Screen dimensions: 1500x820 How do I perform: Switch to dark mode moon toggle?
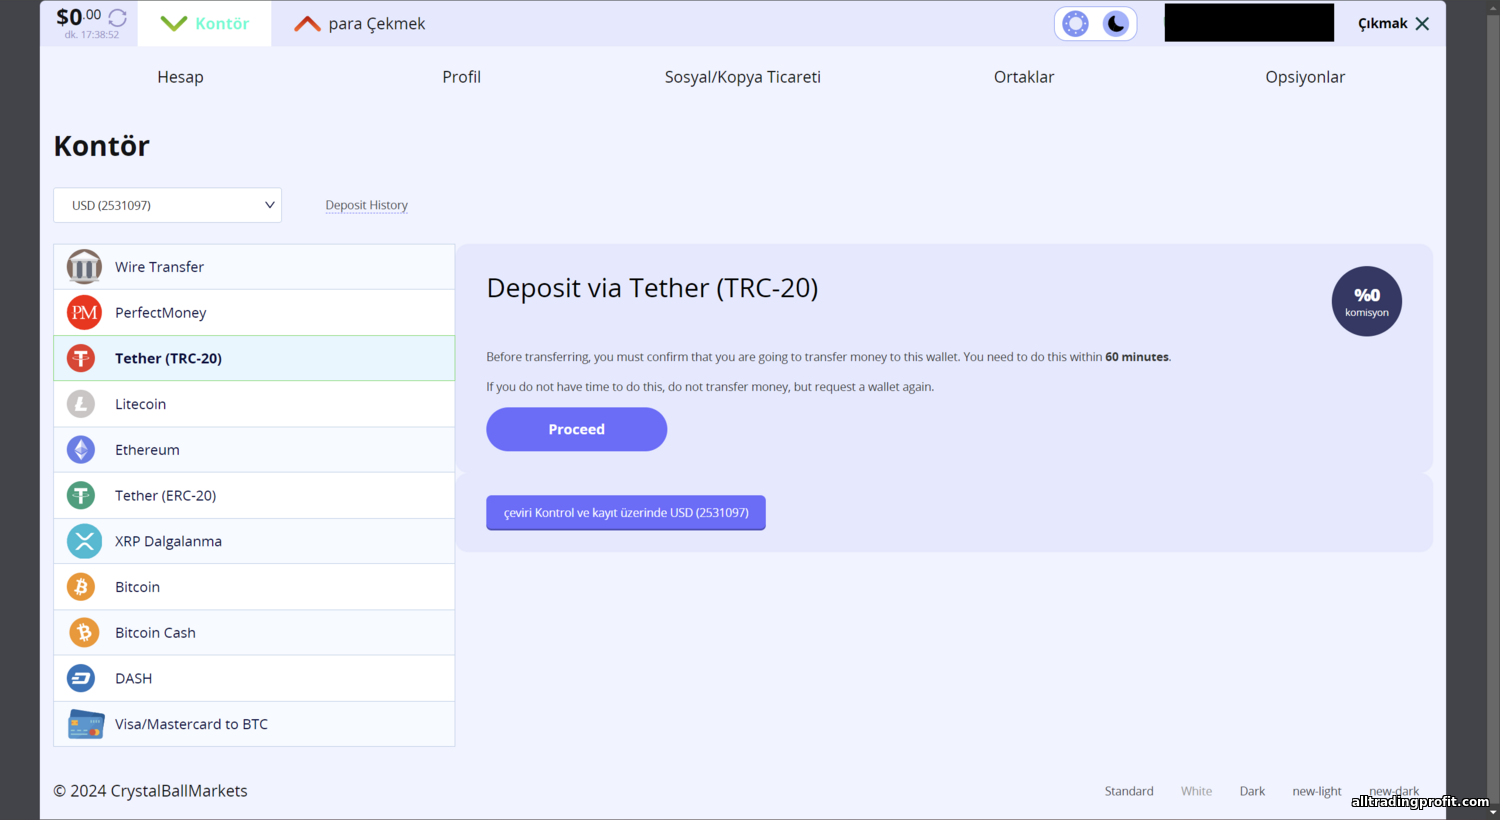(x=1116, y=24)
